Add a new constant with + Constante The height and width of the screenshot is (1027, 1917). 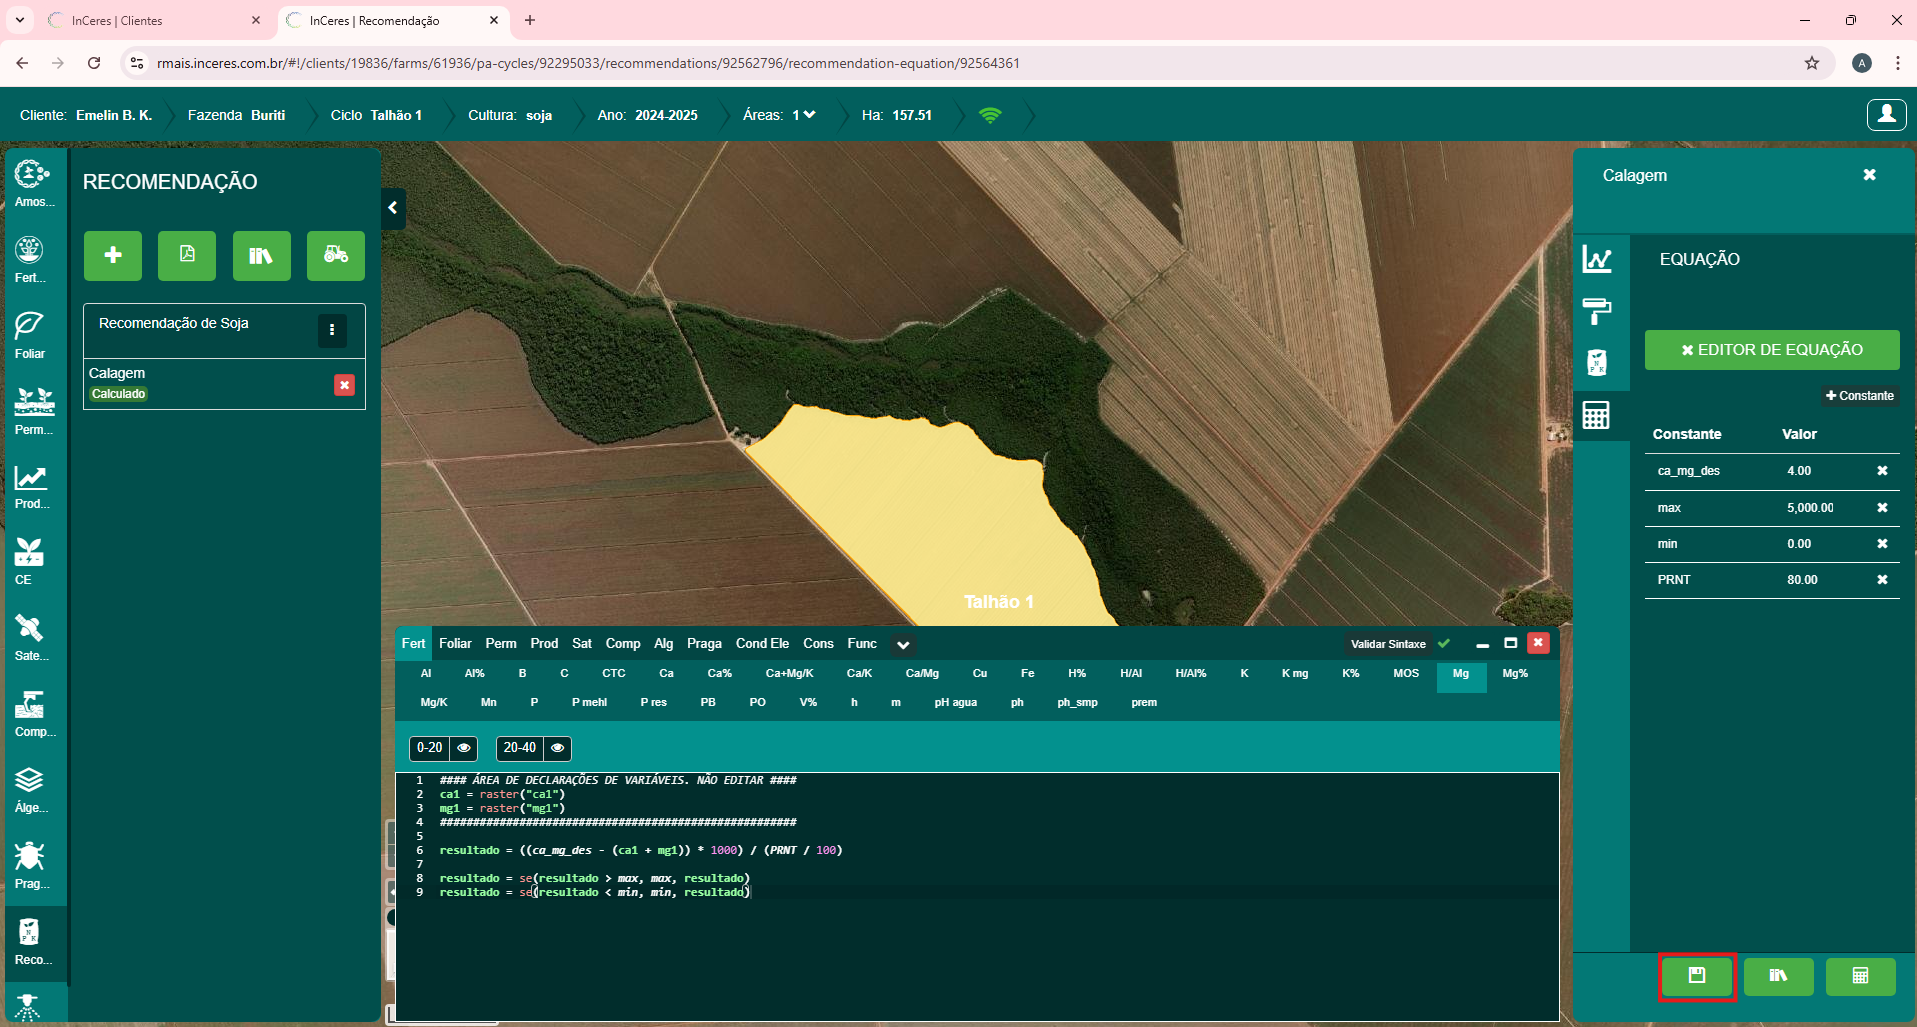pos(1859,396)
